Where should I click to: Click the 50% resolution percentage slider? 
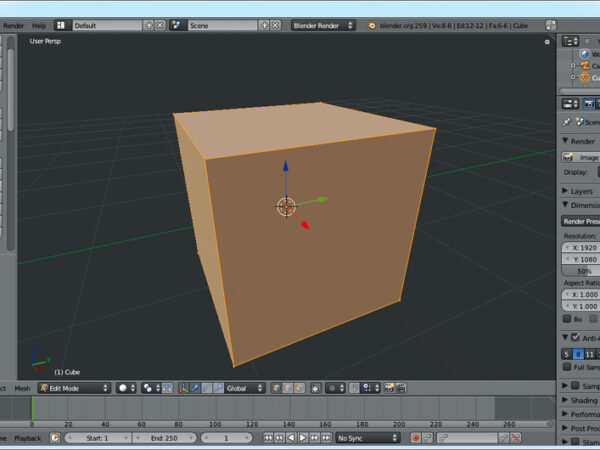[x=580, y=271]
